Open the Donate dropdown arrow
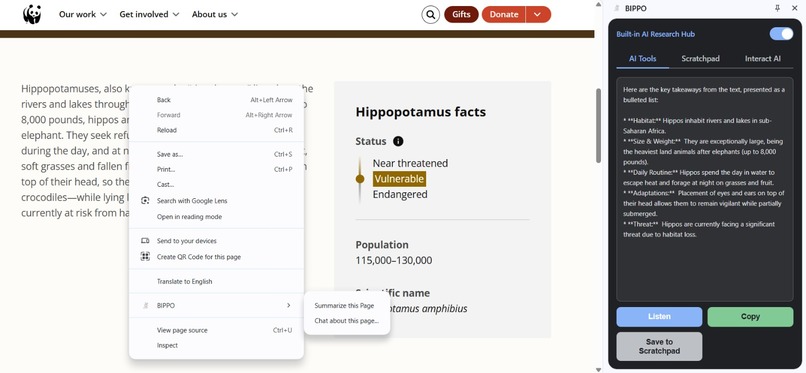The width and height of the screenshot is (806, 373). click(x=538, y=14)
